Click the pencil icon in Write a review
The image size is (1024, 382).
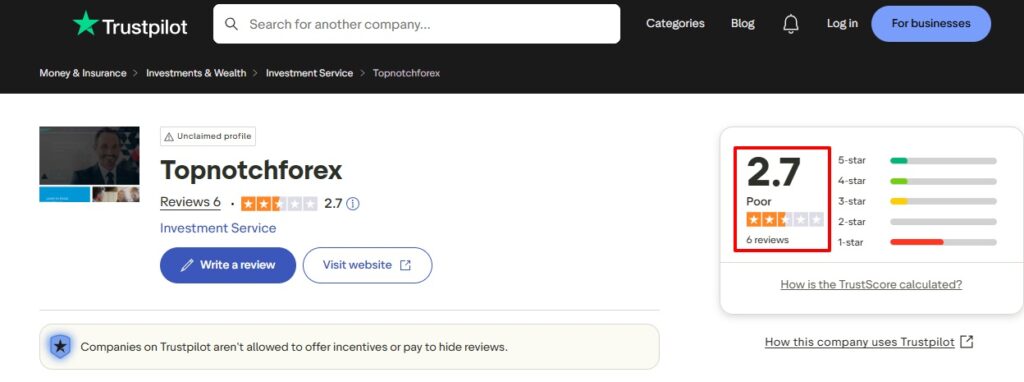(x=187, y=265)
